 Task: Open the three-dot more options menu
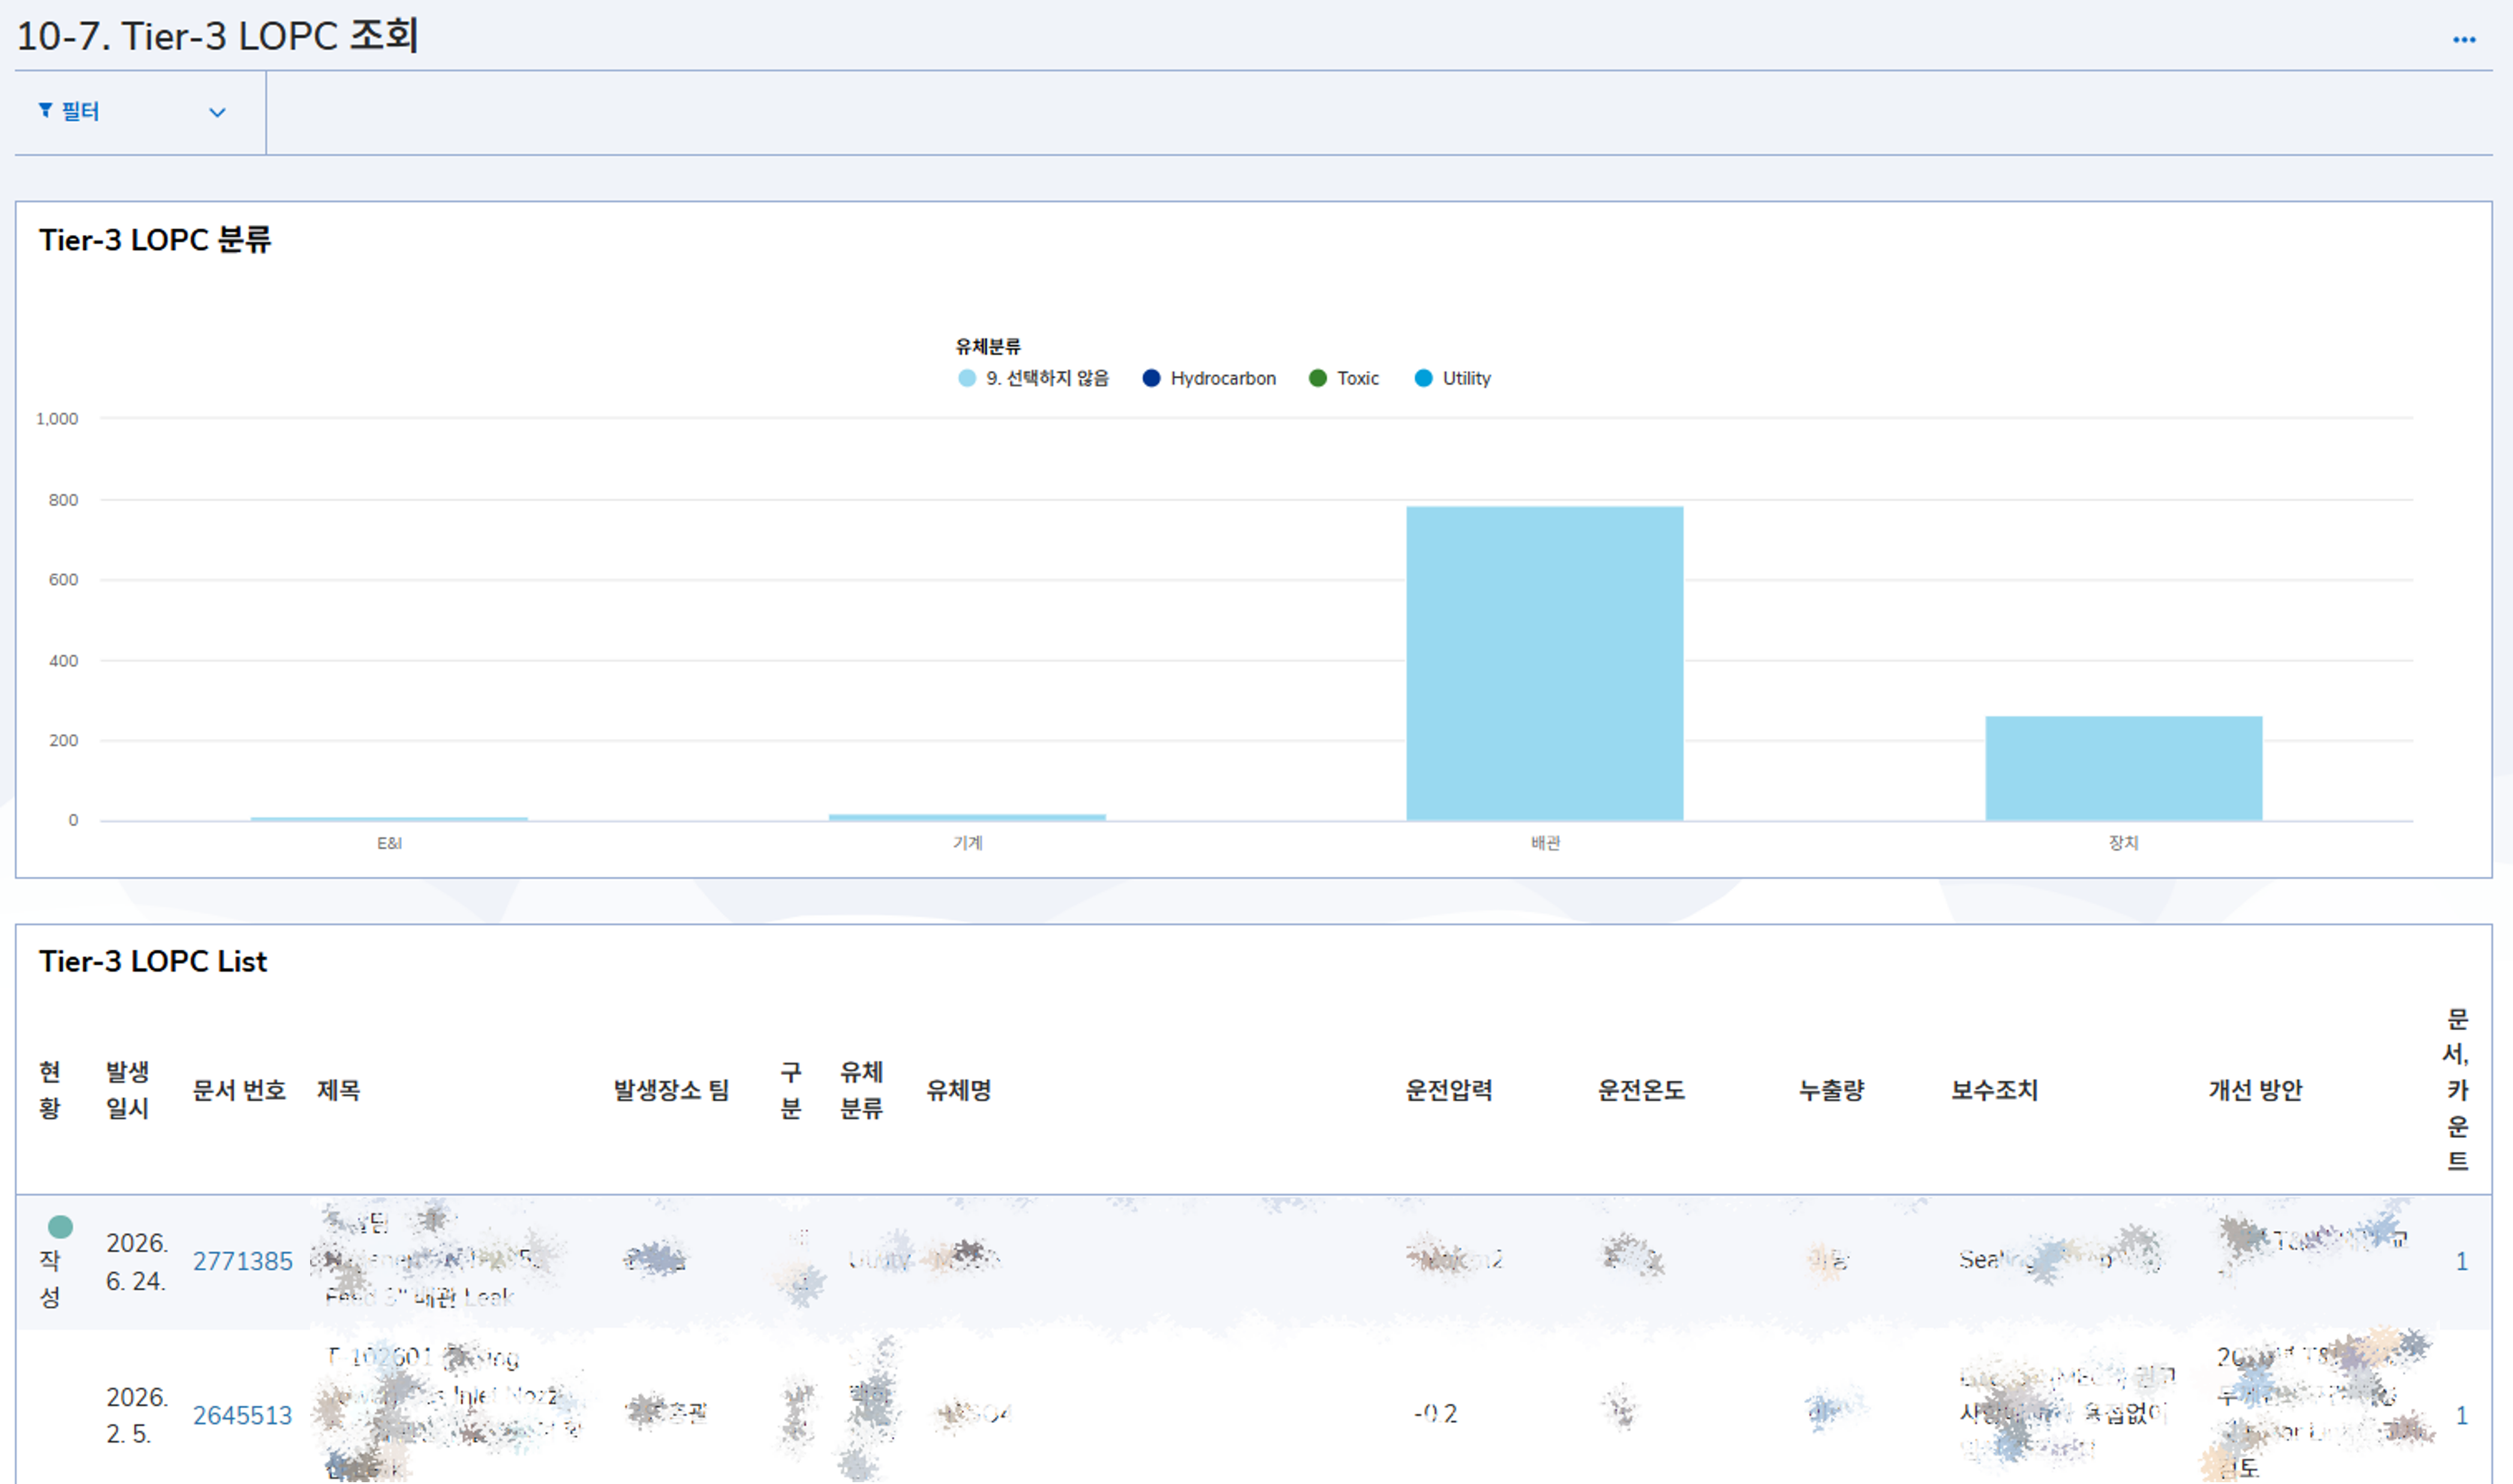click(2463, 40)
